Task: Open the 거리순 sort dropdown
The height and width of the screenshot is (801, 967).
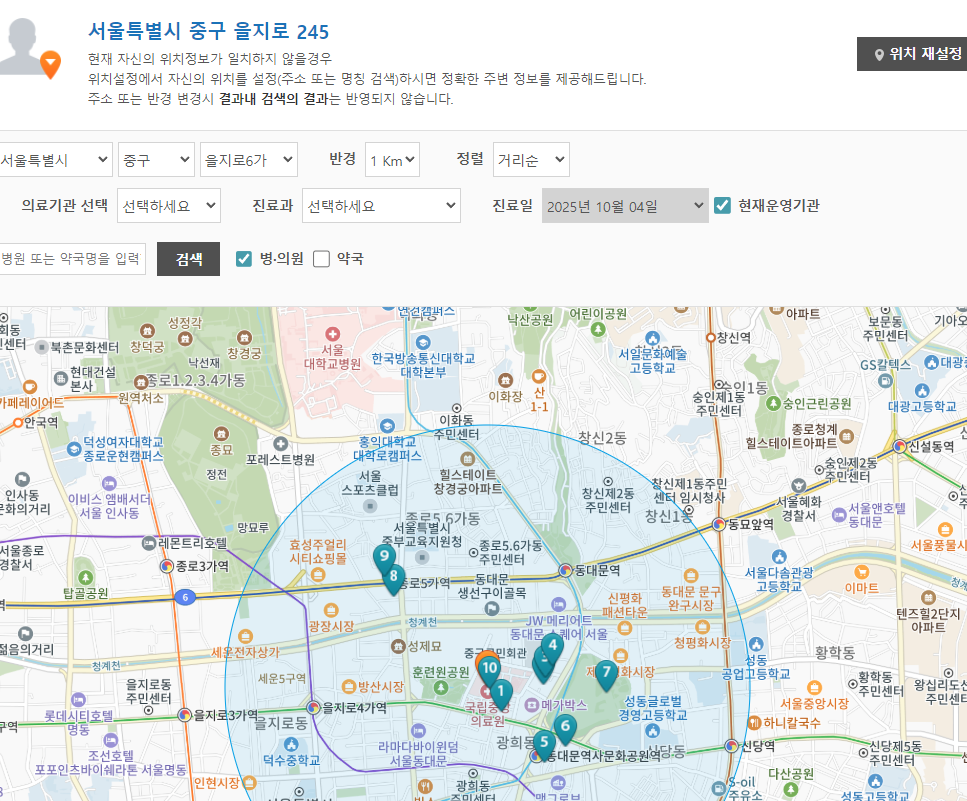Action: [531, 160]
